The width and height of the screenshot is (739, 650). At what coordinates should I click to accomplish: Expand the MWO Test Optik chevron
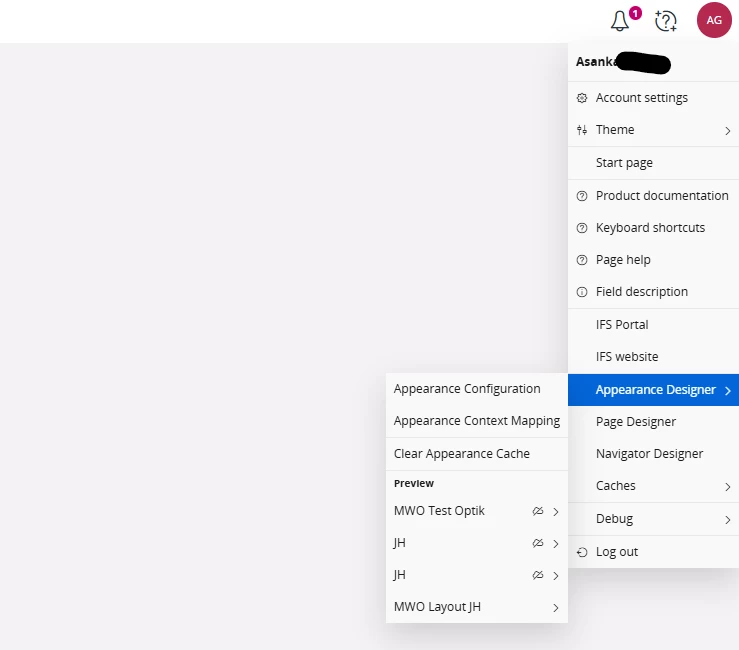coord(556,512)
